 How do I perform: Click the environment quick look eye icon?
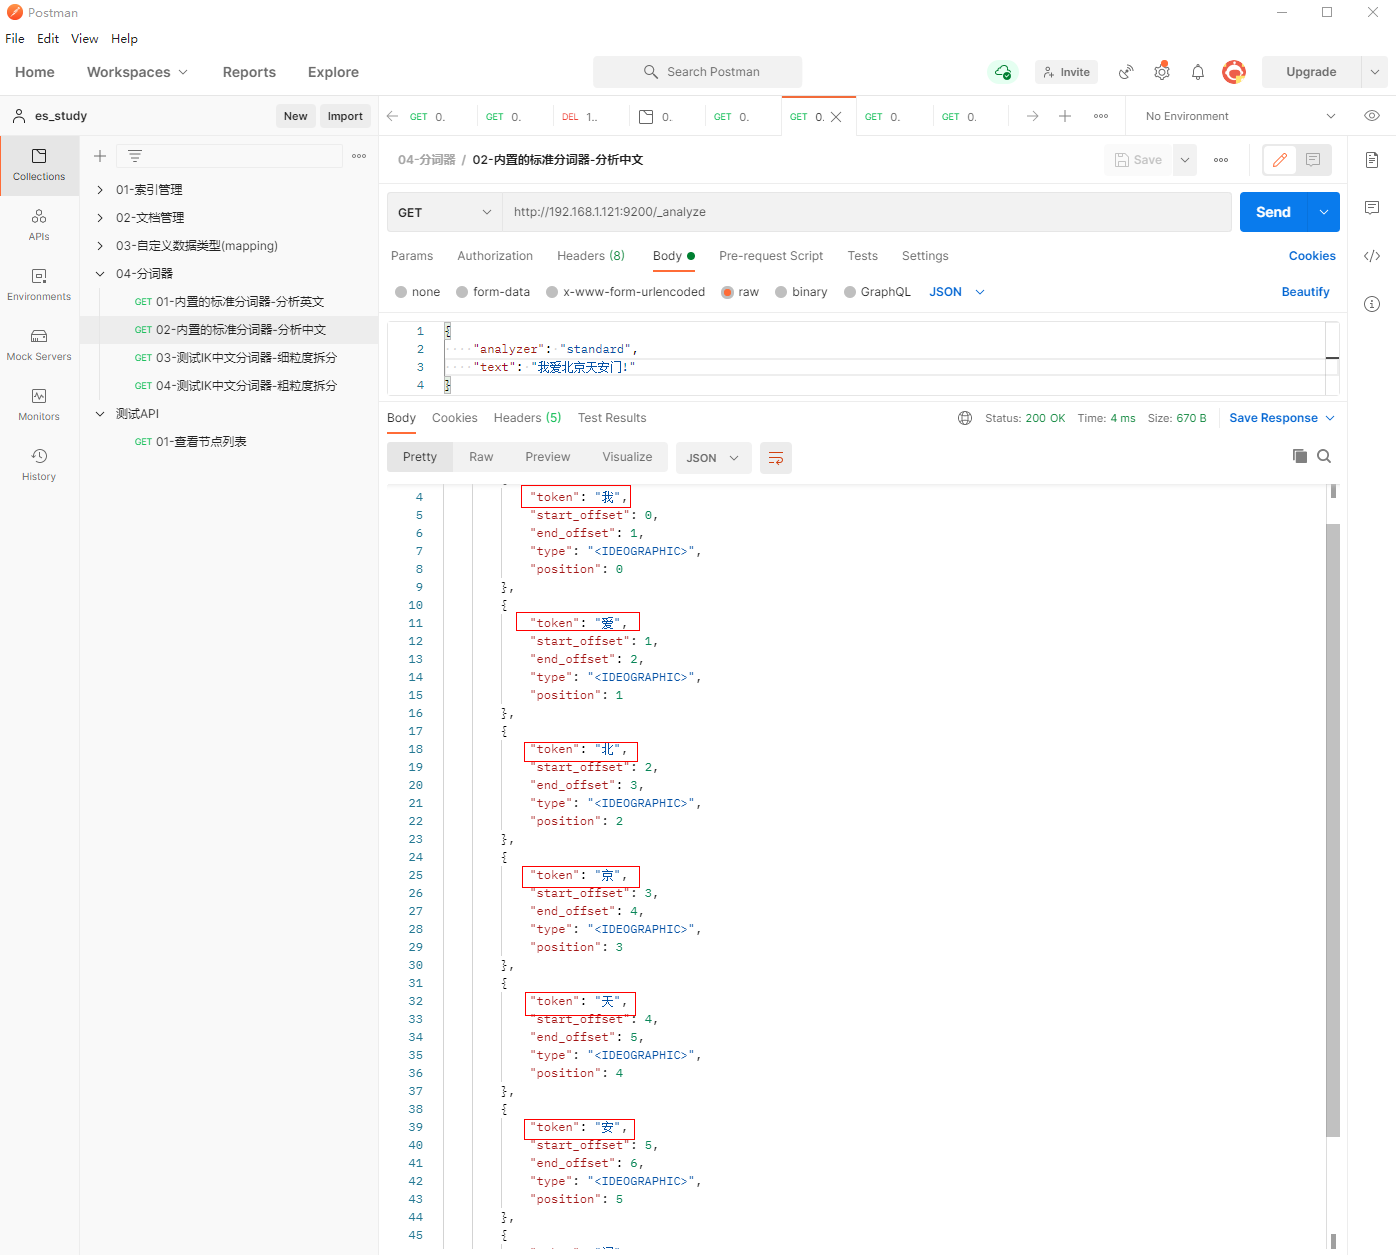(1372, 116)
